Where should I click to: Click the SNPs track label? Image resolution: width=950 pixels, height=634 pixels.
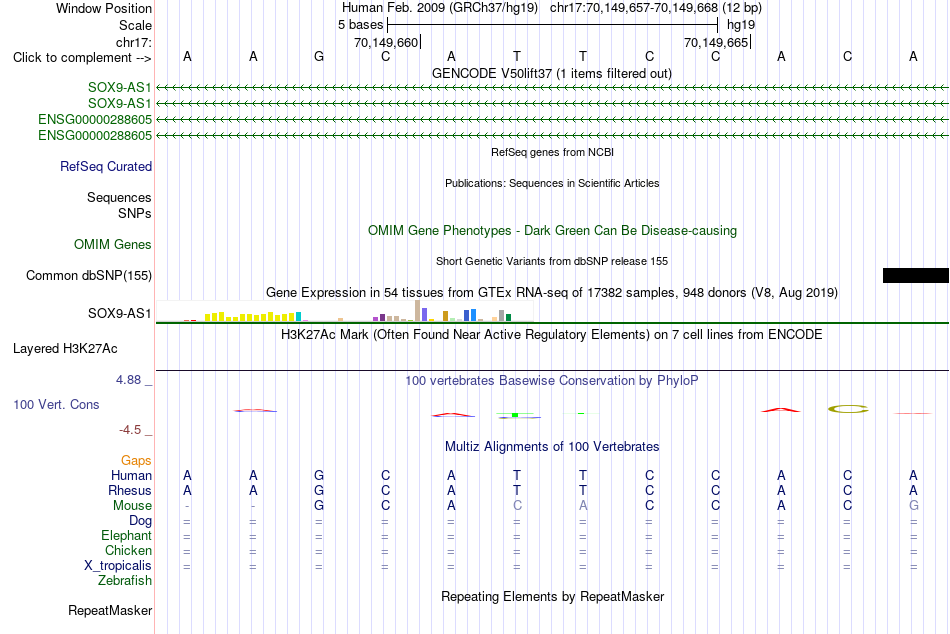coord(135,213)
